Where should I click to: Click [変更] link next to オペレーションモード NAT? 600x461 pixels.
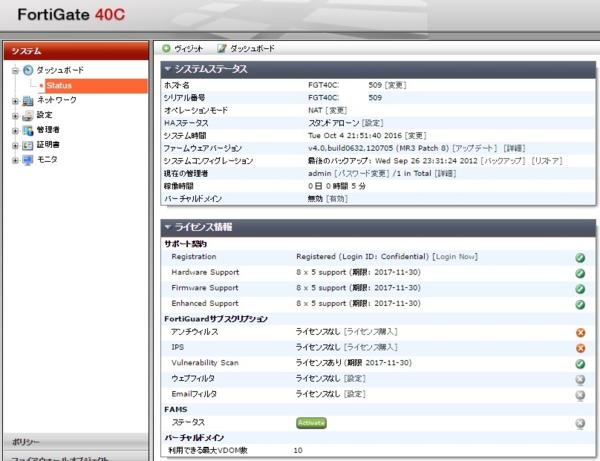336,110
